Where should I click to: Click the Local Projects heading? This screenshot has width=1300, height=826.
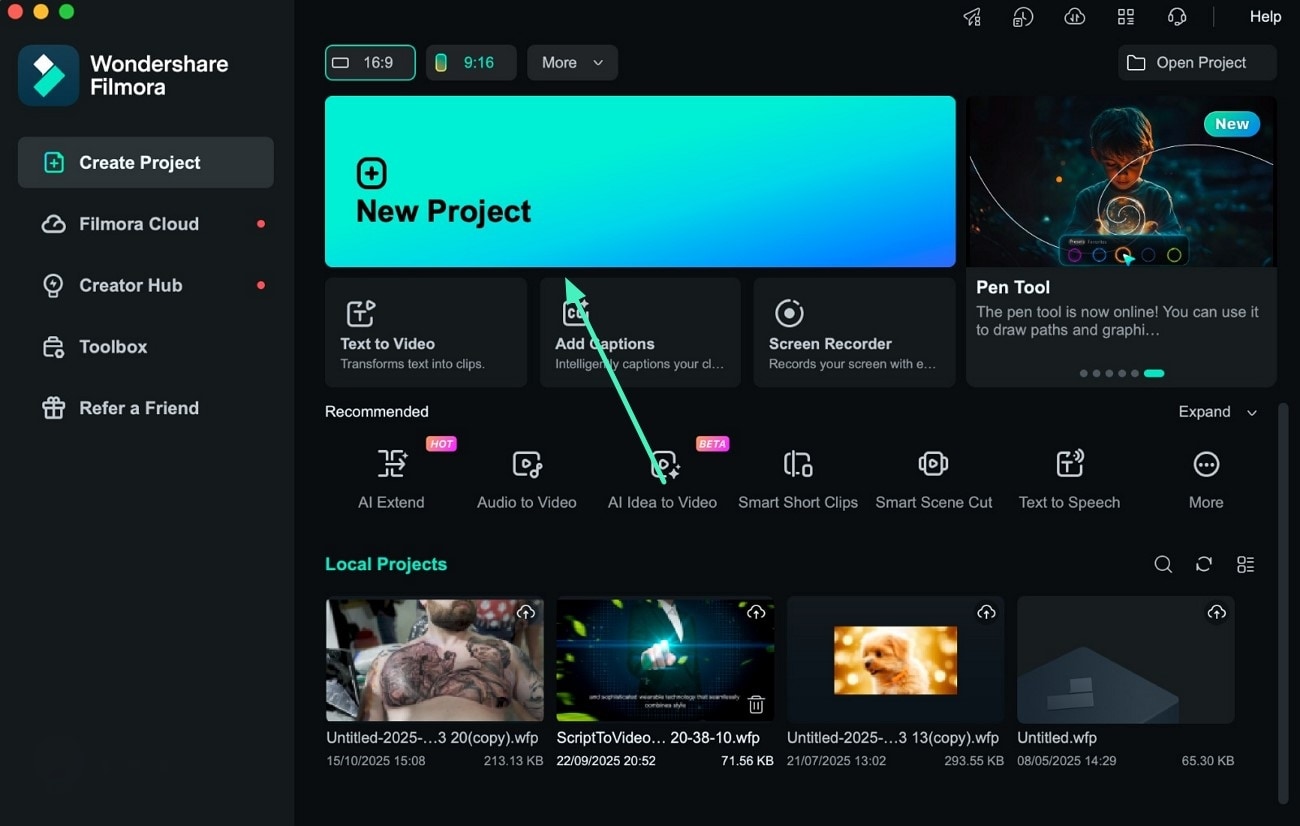click(386, 564)
